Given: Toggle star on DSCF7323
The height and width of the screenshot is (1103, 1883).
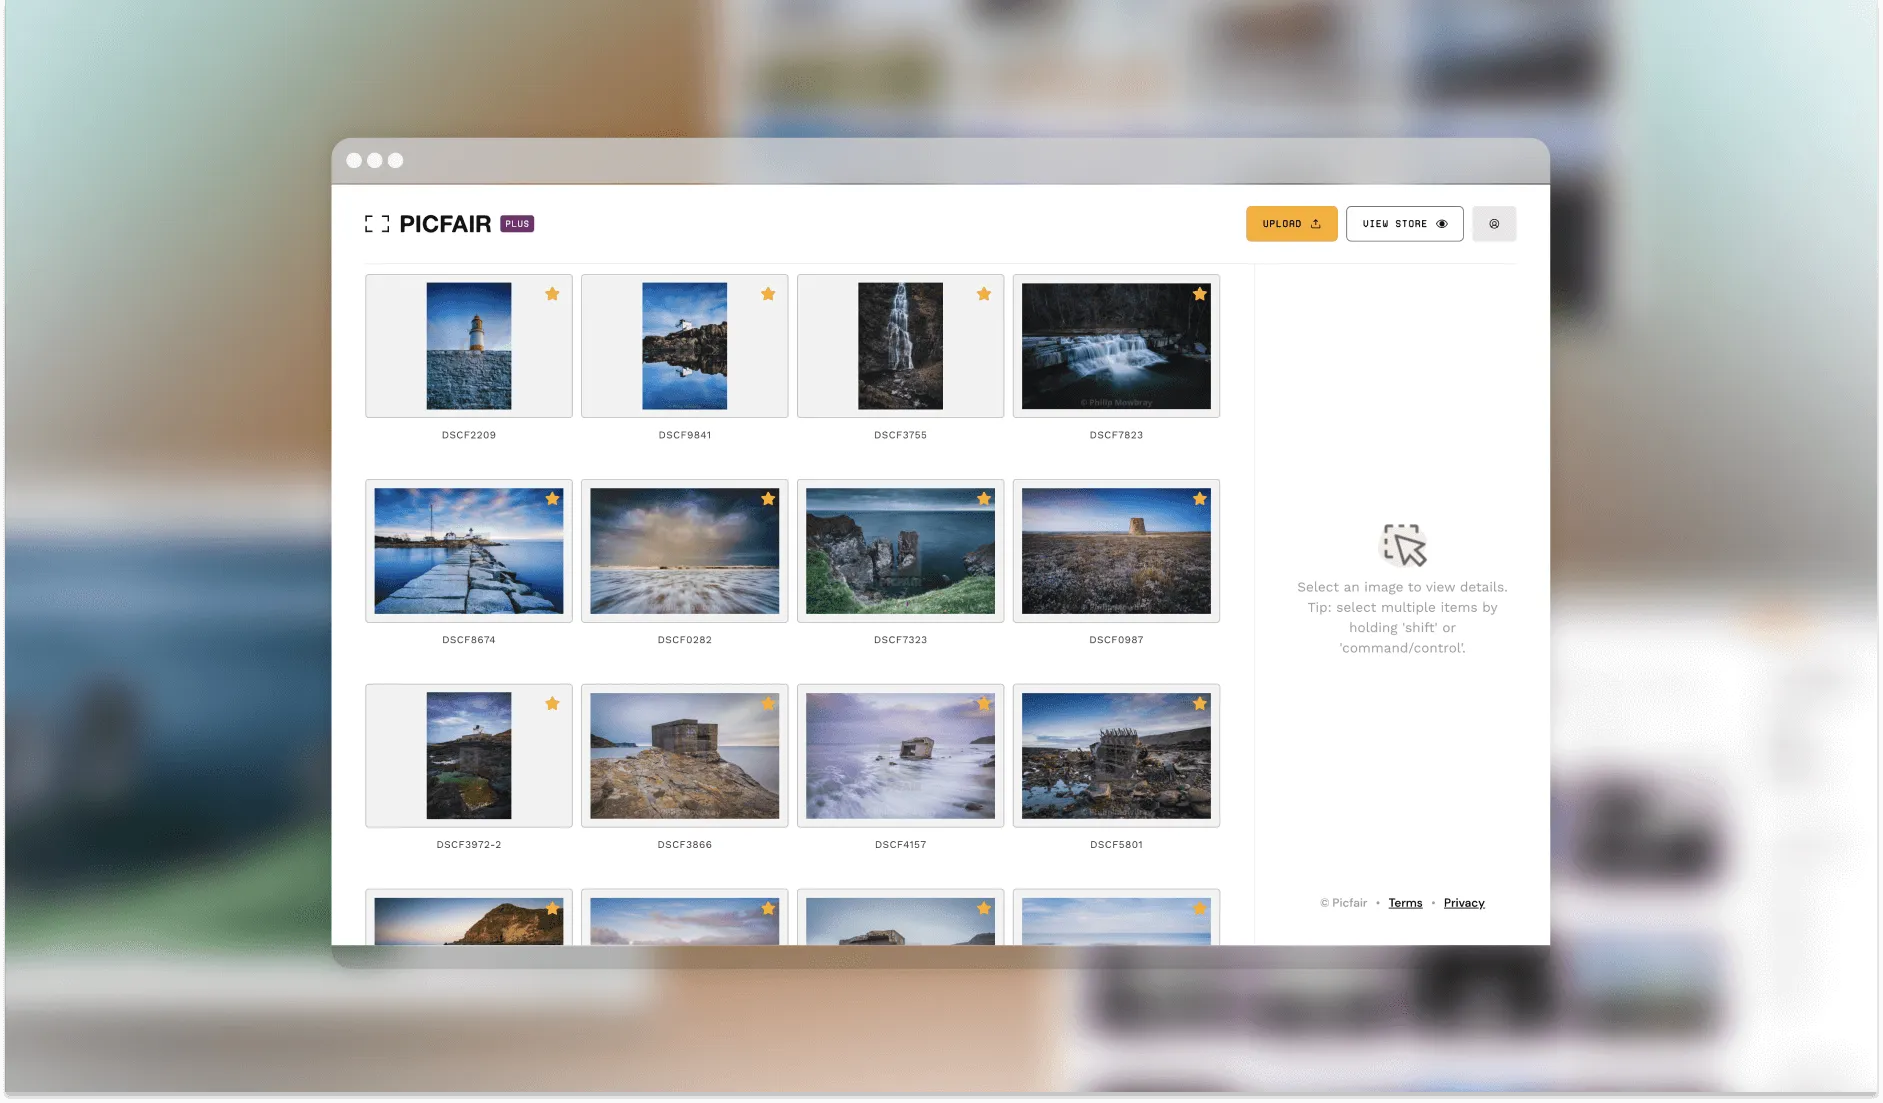Looking at the screenshot, I should (984, 499).
